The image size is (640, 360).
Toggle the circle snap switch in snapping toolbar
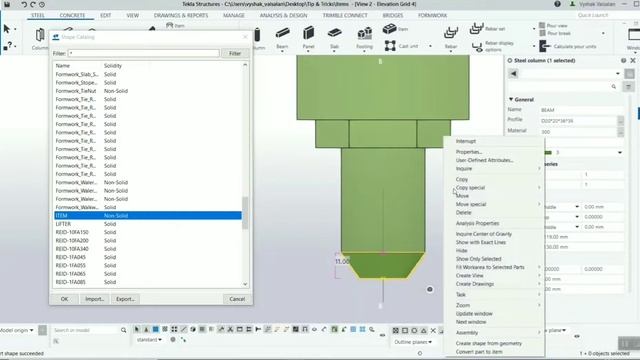414,330
